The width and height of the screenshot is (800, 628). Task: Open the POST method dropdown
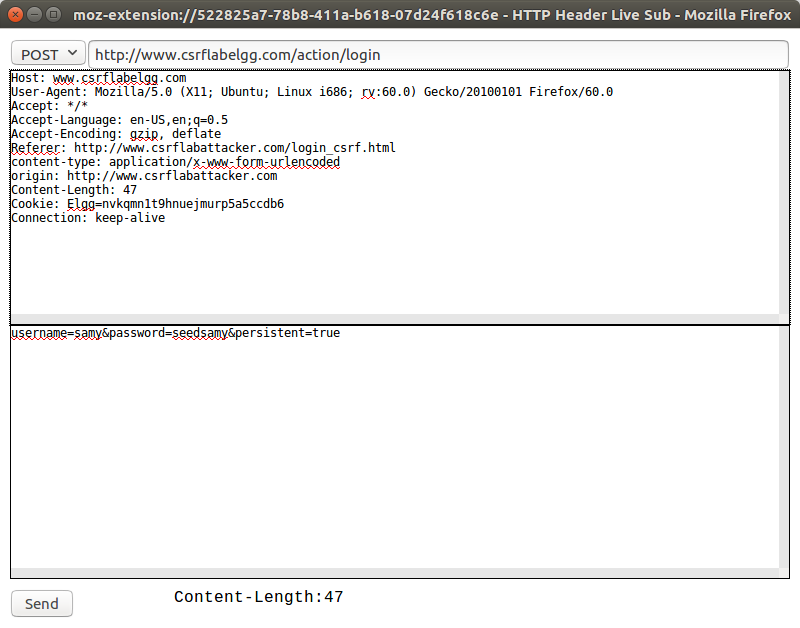48,54
